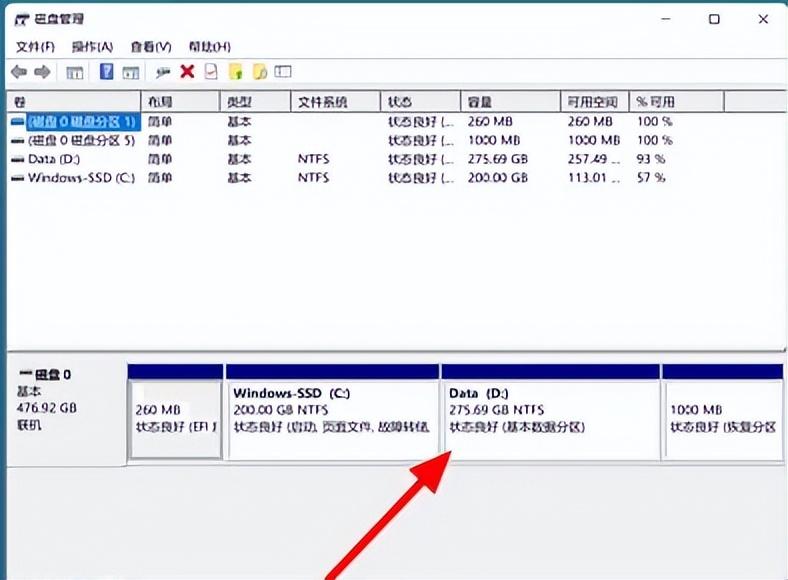Screen dimensions: 788x580
Task: Select Windows-SSD (C:) row in volume list
Action: coord(80,178)
